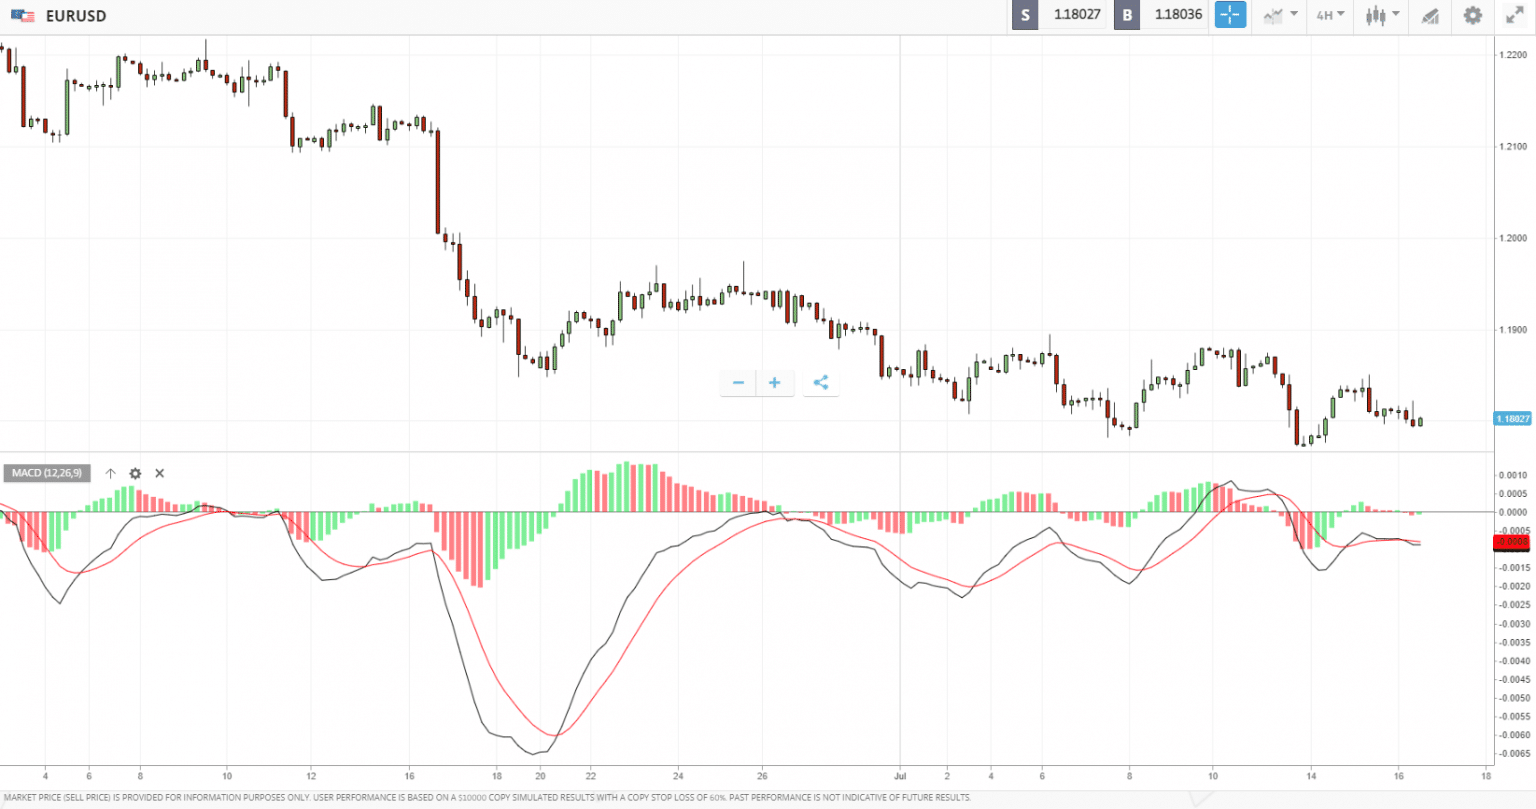Click the 1.2000 price axis label

coord(1513,238)
